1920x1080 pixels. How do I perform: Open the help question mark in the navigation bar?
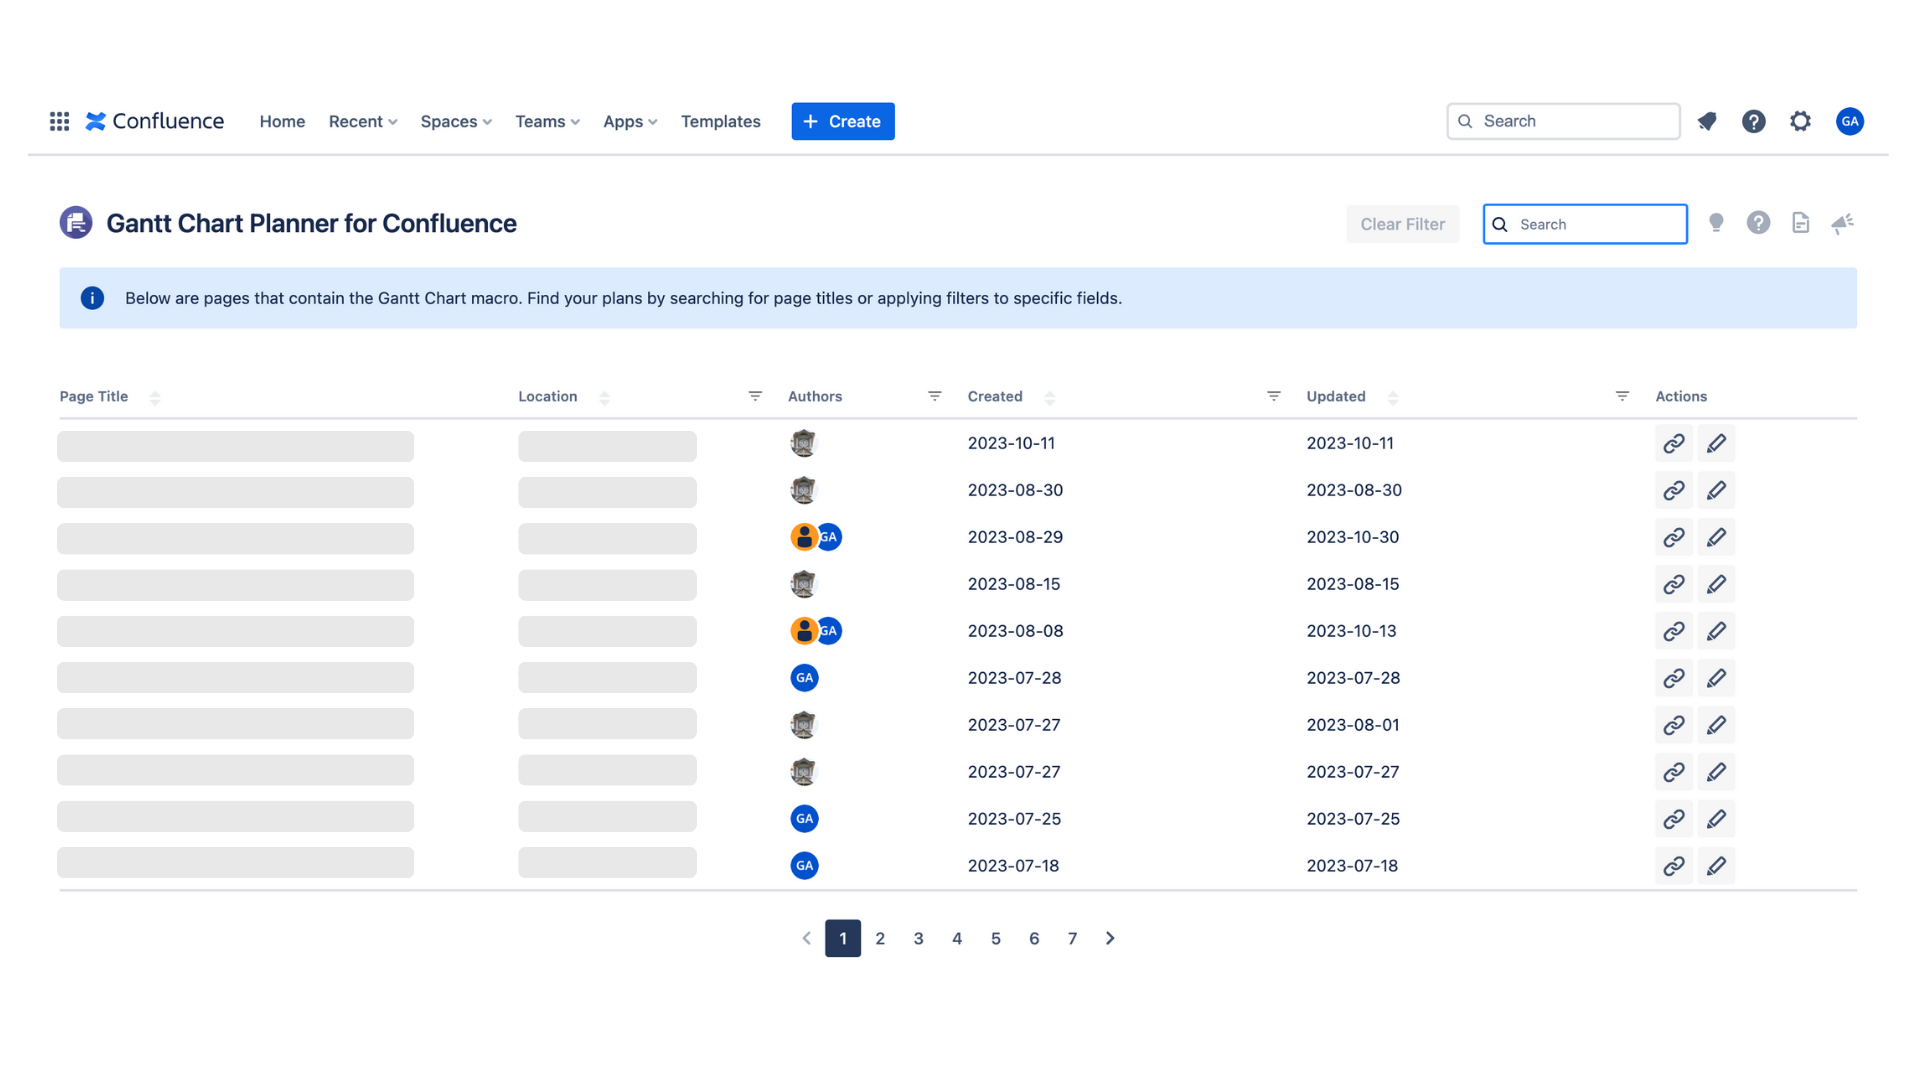[x=1754, y=121]
